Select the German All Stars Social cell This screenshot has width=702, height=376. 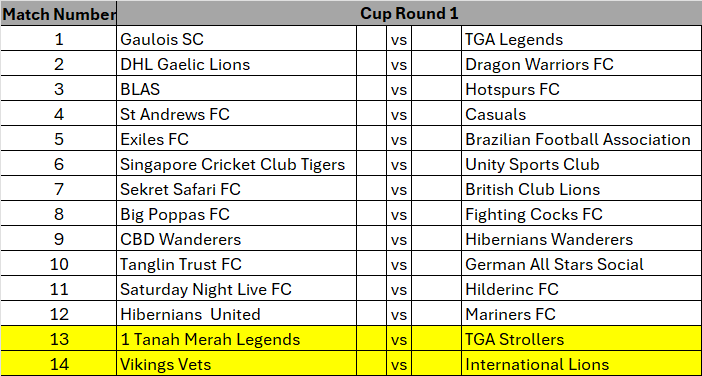pos(581,264)
